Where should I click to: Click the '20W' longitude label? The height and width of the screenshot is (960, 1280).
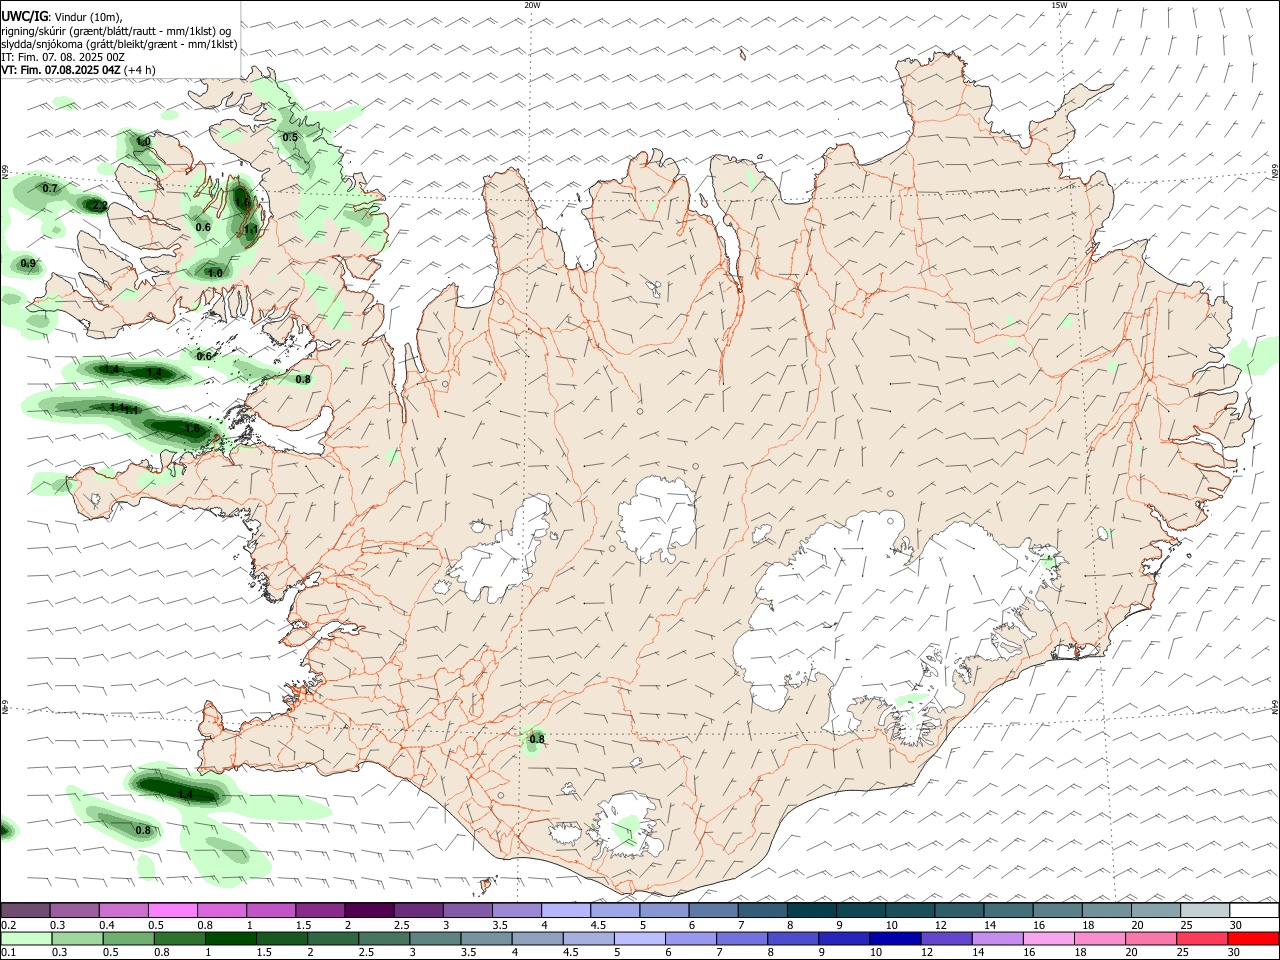tap(532, 5)
